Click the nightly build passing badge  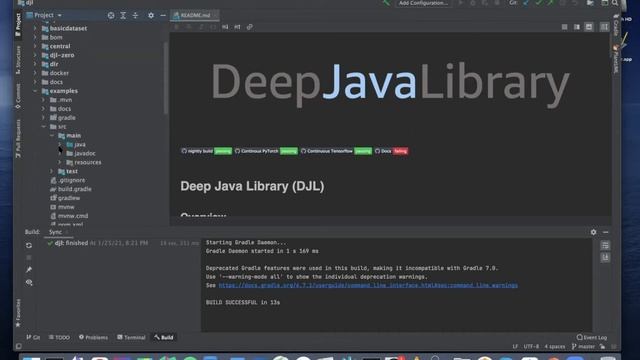point(206,151)
